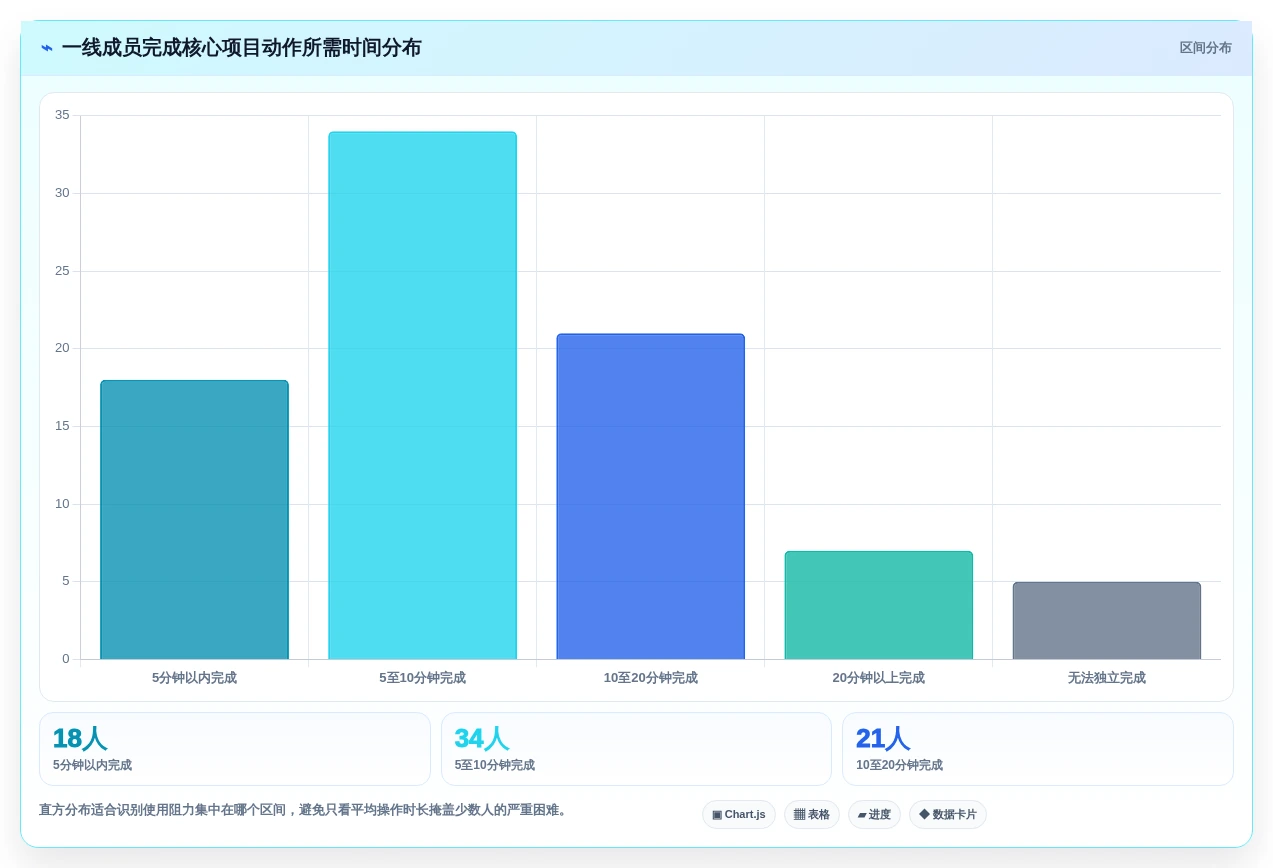This screenshot has height=868, width=1273.
Task: Click the 表格 tag chip
Action: coord(812,815)
